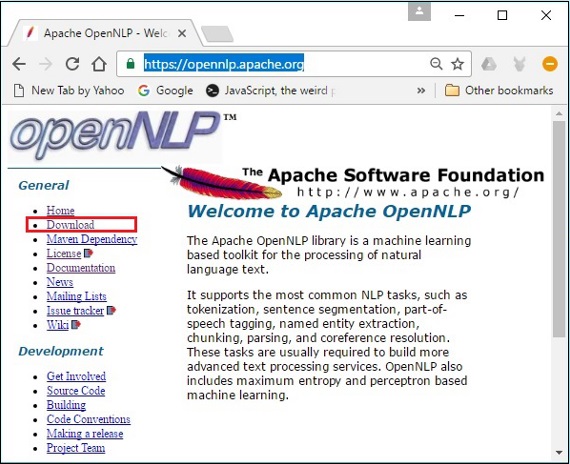Screen dimensions: 570x464
Task: Open the Download link
Action: (x=70, y=225)
